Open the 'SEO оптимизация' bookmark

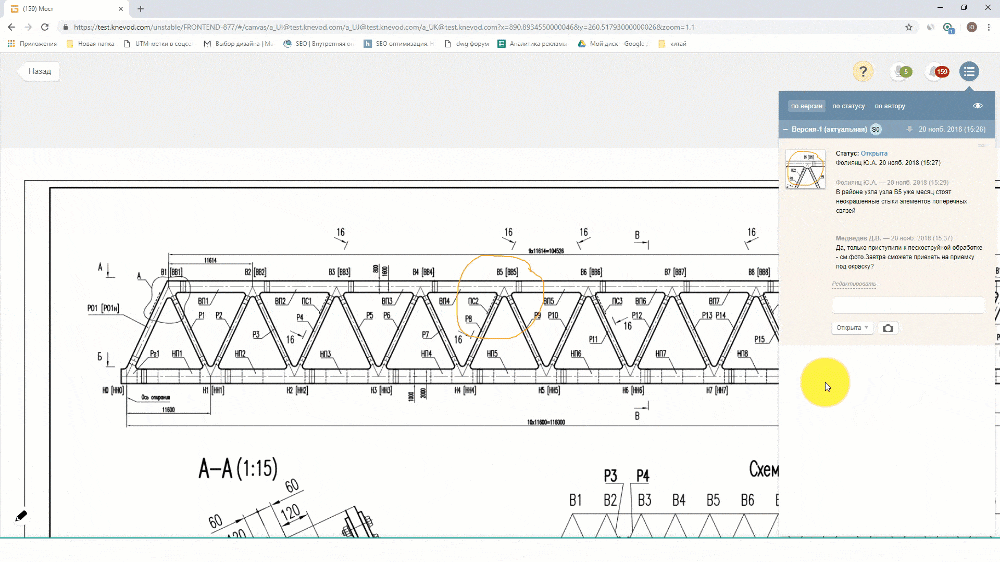pos(399,44)
